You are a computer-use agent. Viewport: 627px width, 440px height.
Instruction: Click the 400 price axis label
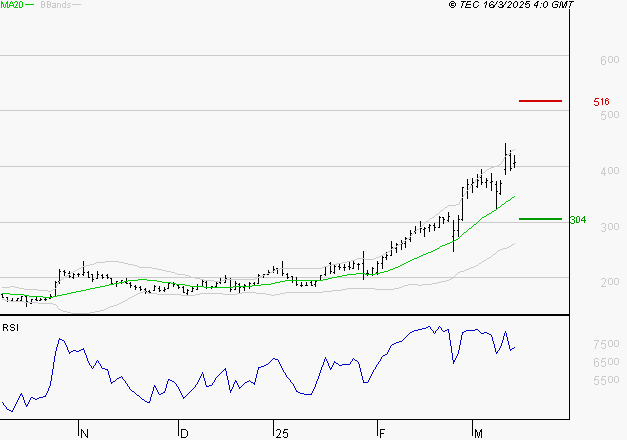pos(610,171)
